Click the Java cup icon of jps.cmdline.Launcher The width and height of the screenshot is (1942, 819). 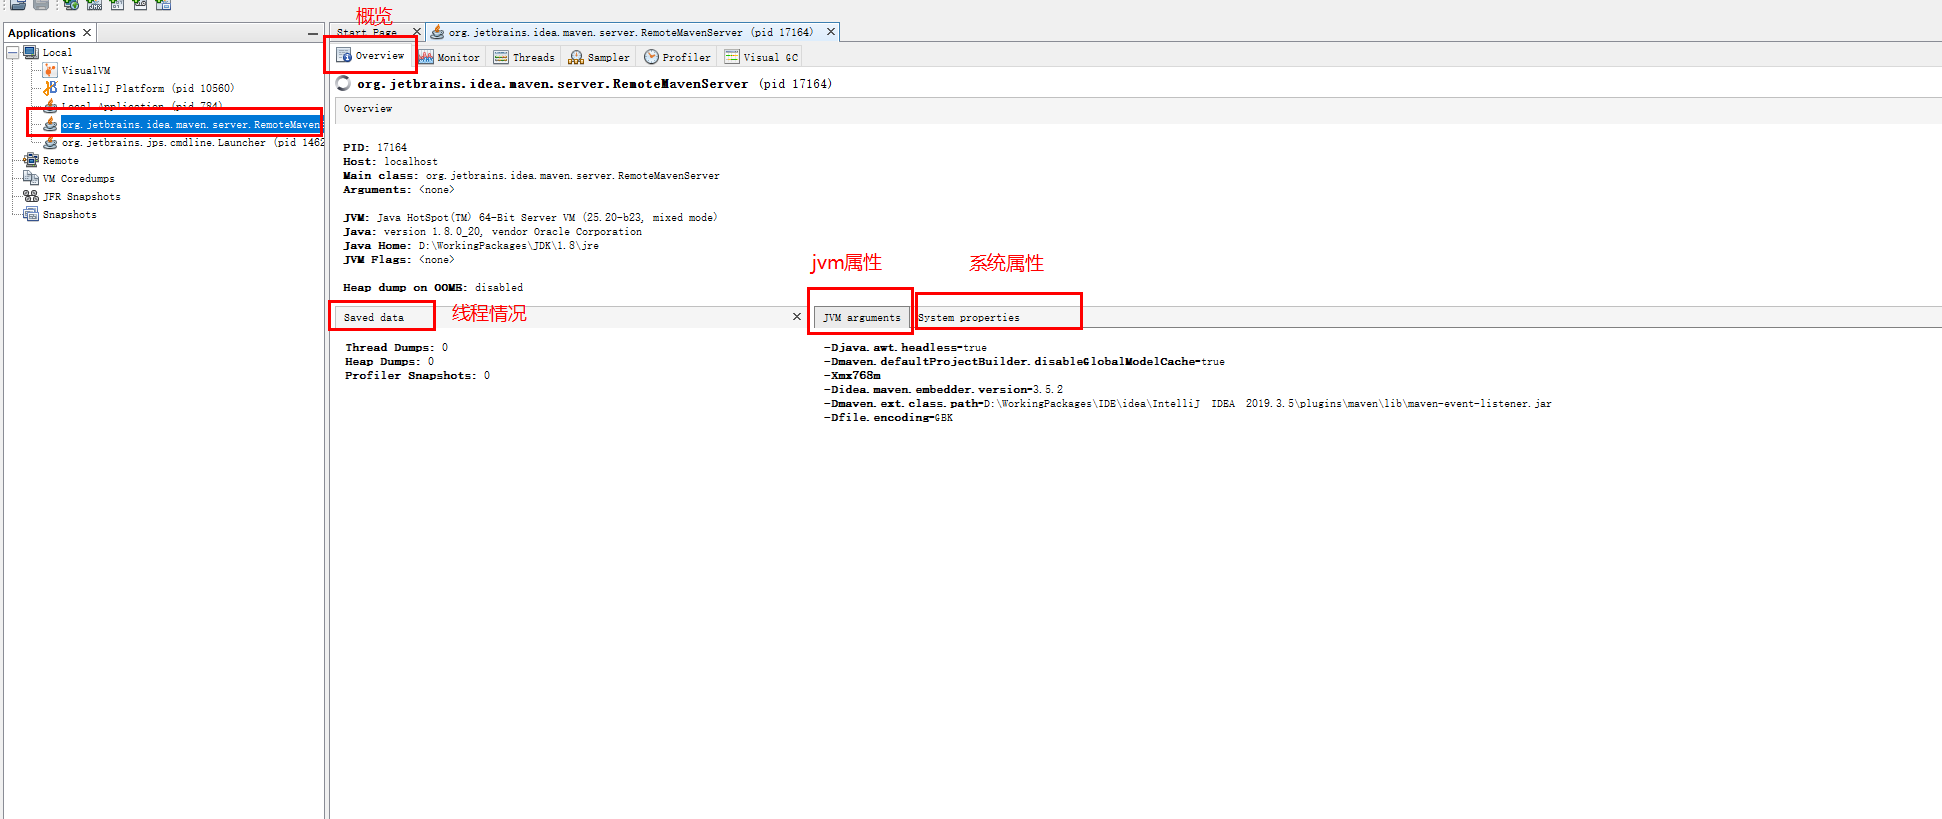[x=50, y=143]
